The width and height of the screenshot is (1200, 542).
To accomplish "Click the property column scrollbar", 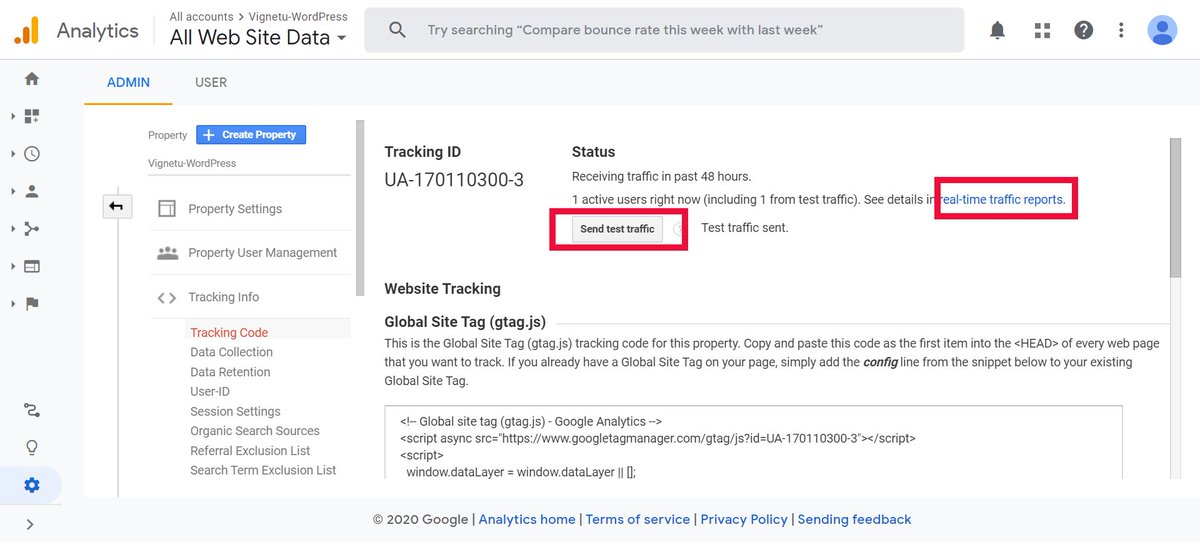I will (x=360, y=208).
